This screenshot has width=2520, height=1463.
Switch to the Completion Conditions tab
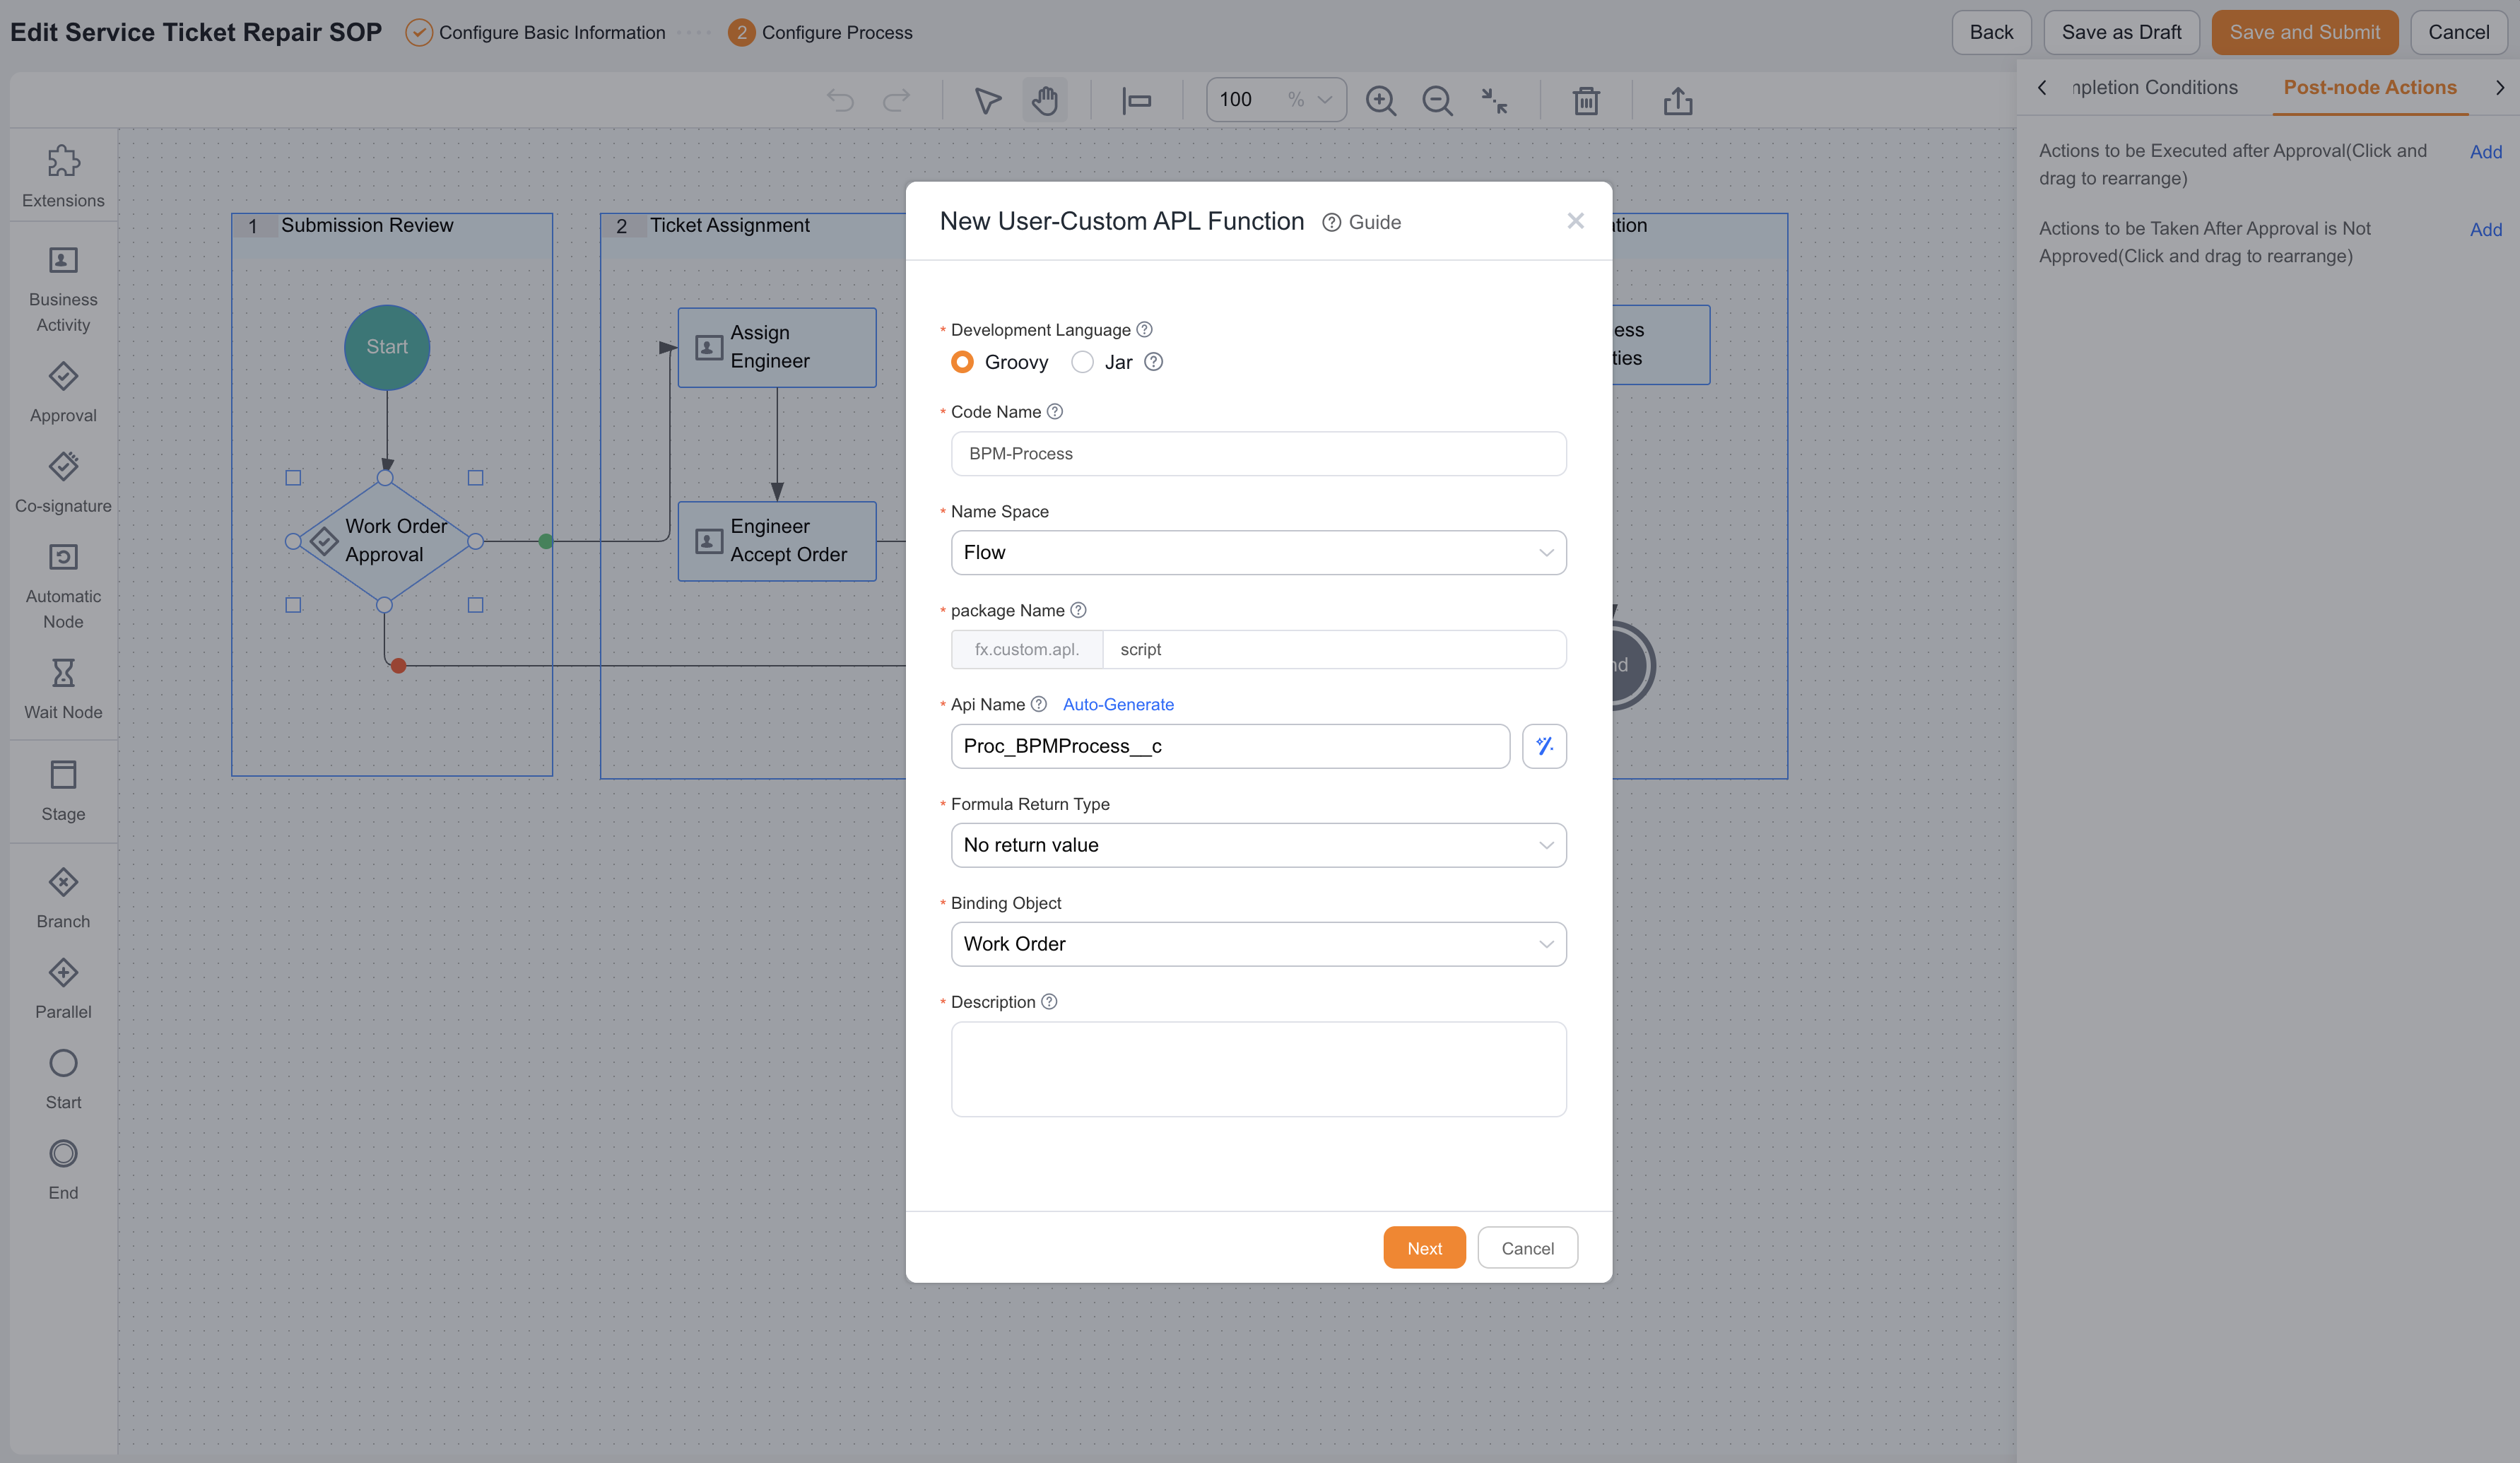pos(2155,87)
